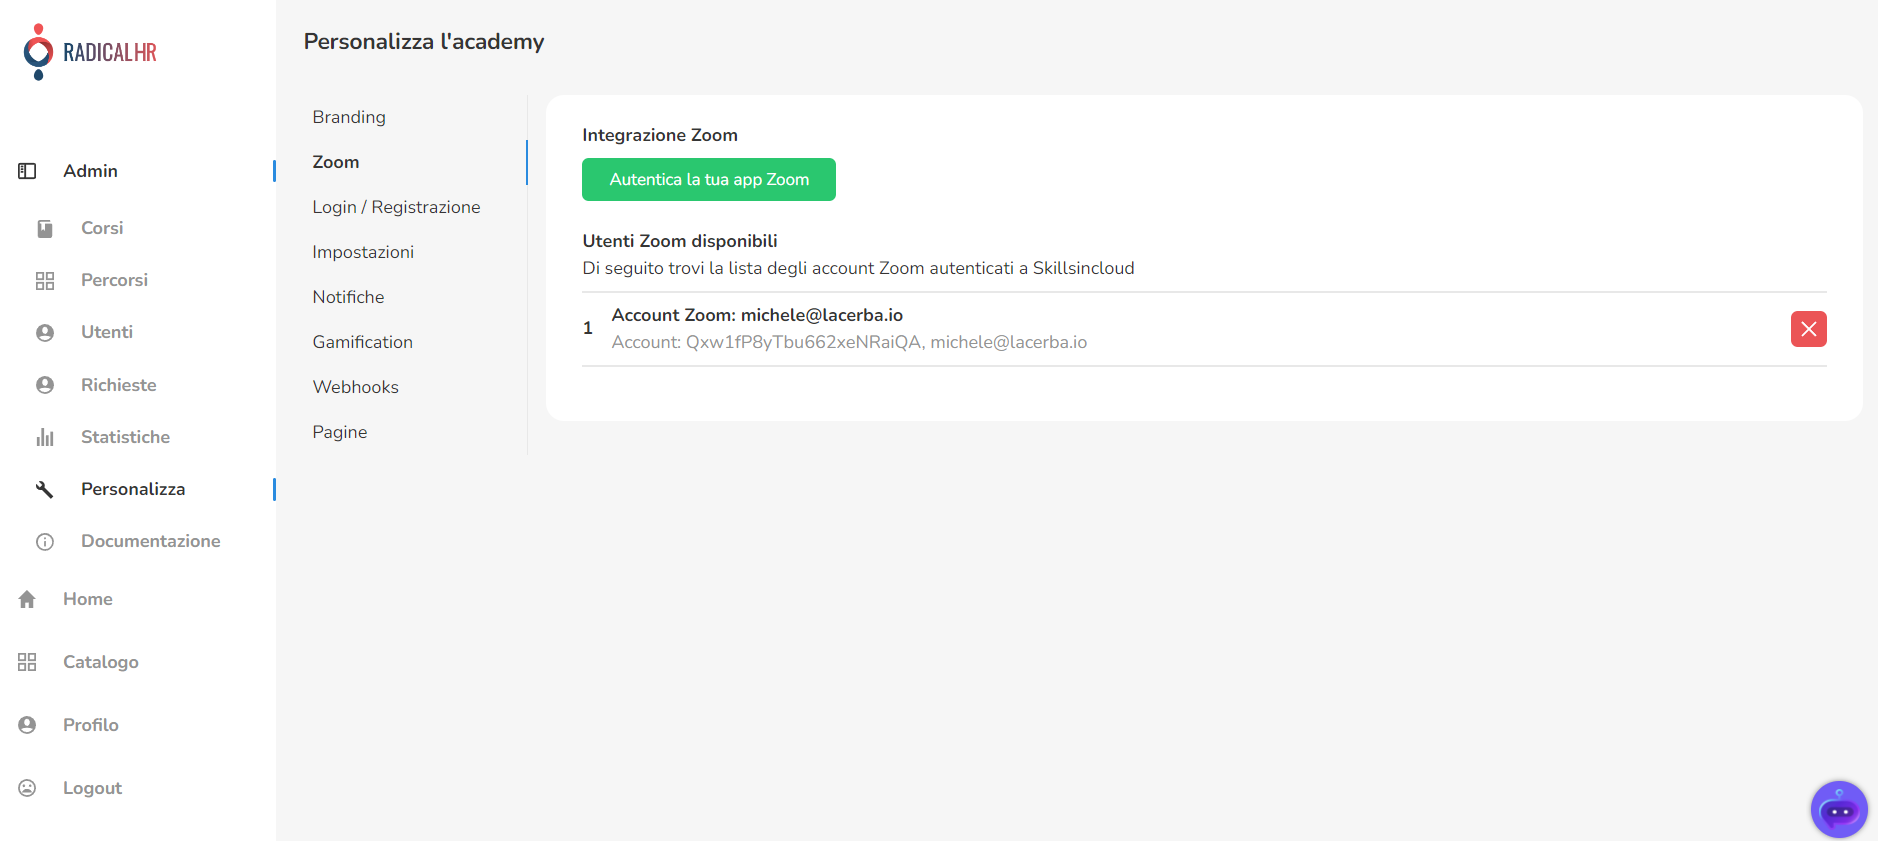Click the Profilo person icon
This screenshot has width=1878, height=841.
(x=27, y=725)
